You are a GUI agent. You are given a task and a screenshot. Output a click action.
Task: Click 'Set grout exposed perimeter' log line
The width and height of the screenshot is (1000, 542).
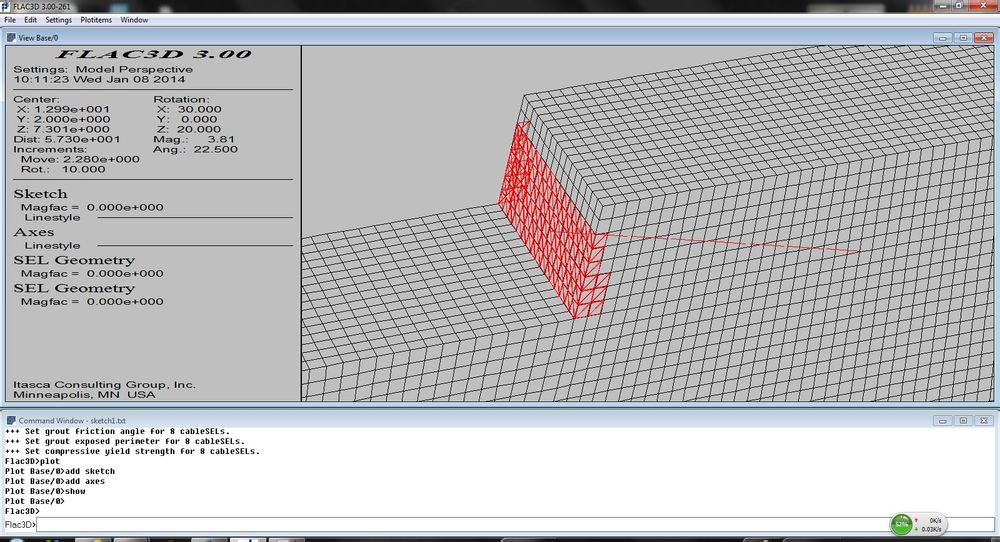point(125,441)
